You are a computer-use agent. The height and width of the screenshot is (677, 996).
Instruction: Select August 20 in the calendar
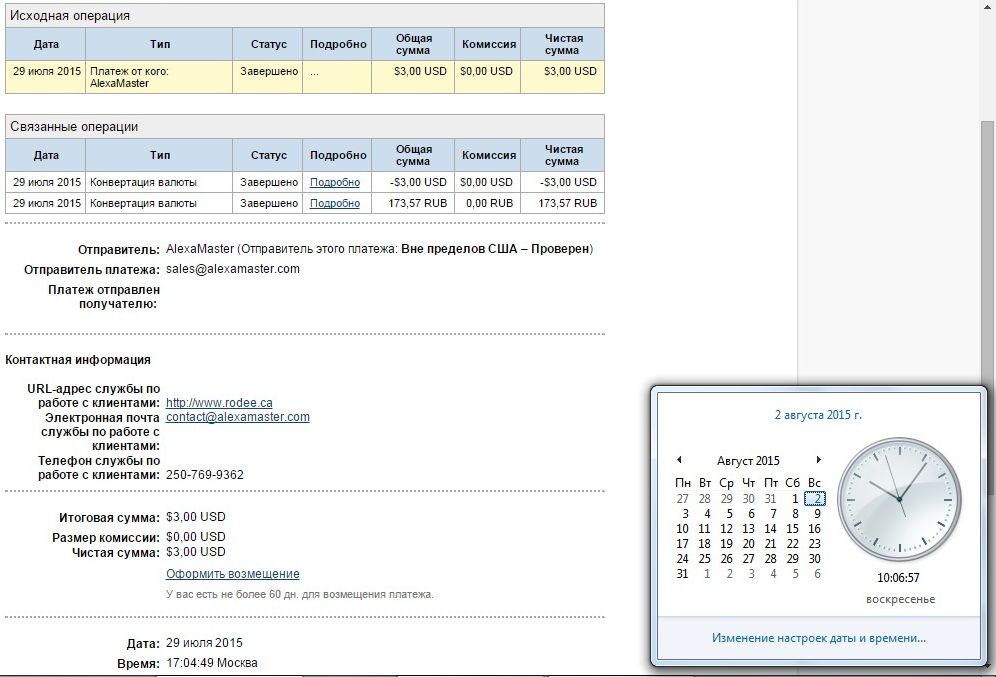click(749, 544)
